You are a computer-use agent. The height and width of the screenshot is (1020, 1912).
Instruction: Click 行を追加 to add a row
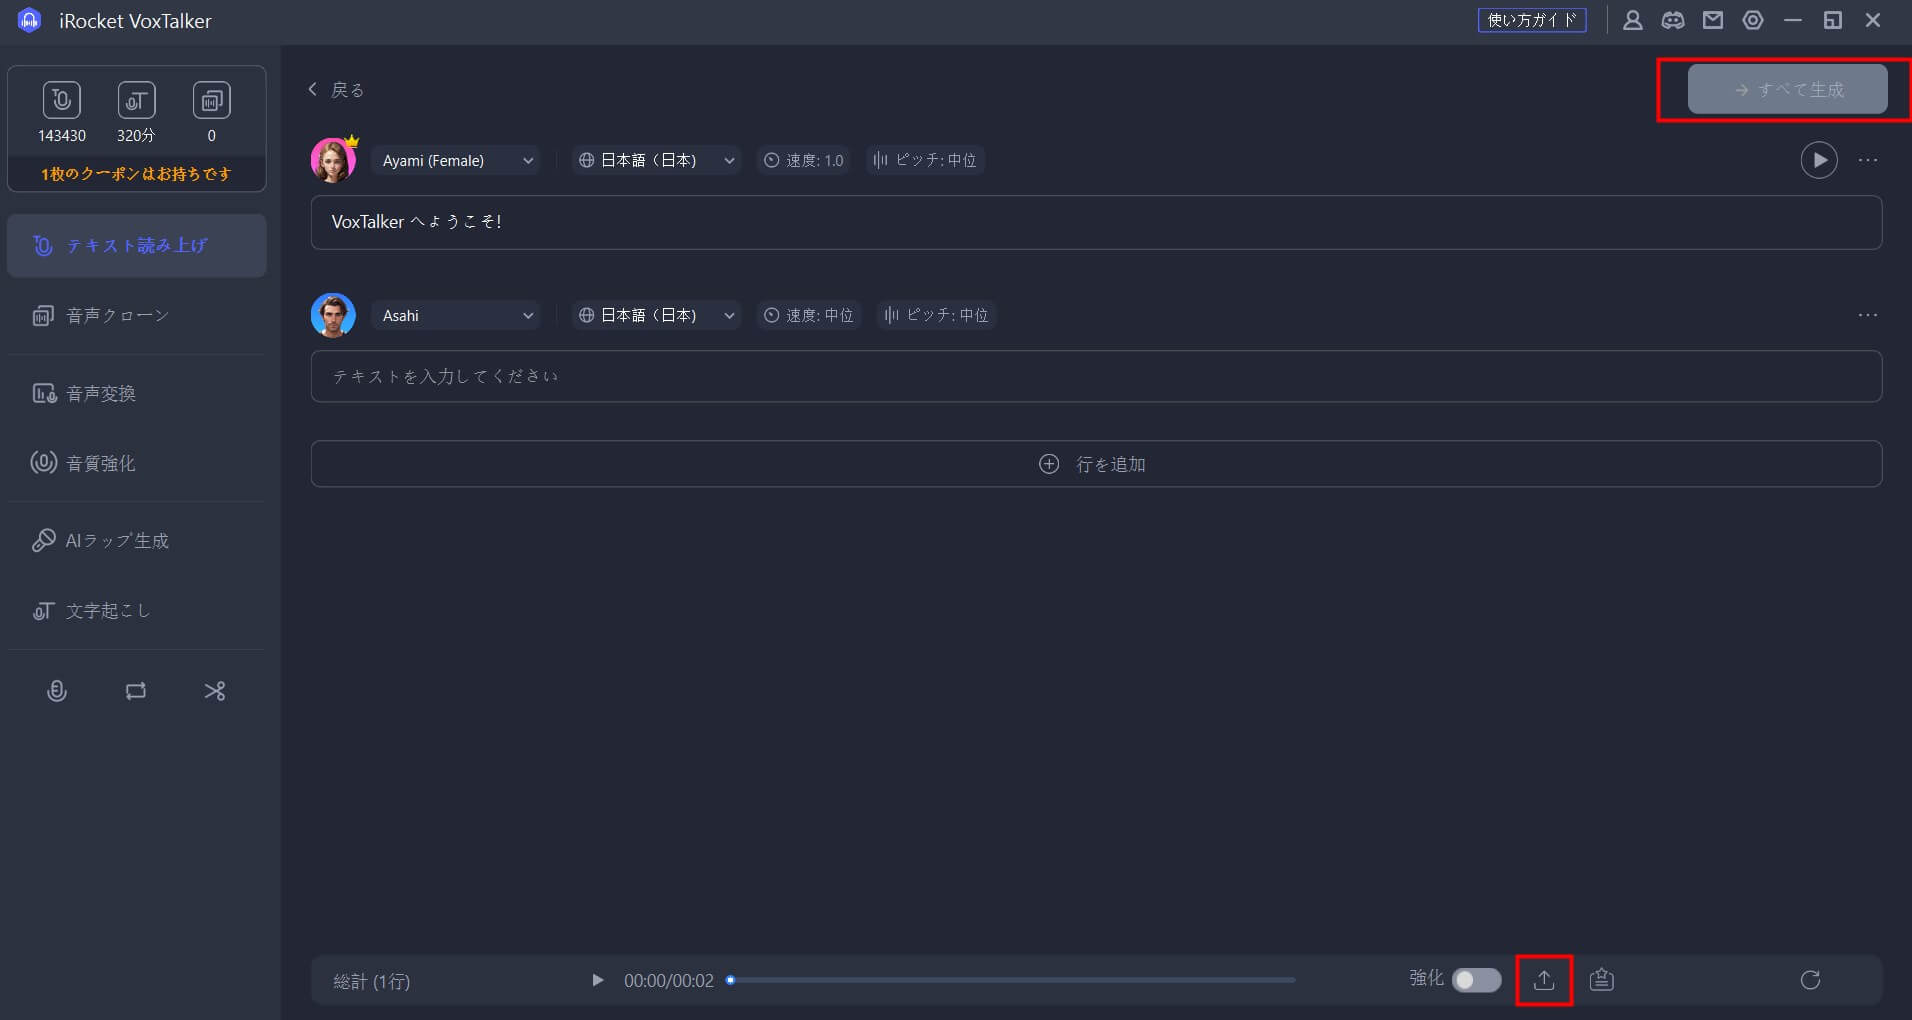(x=1096, y=464)
